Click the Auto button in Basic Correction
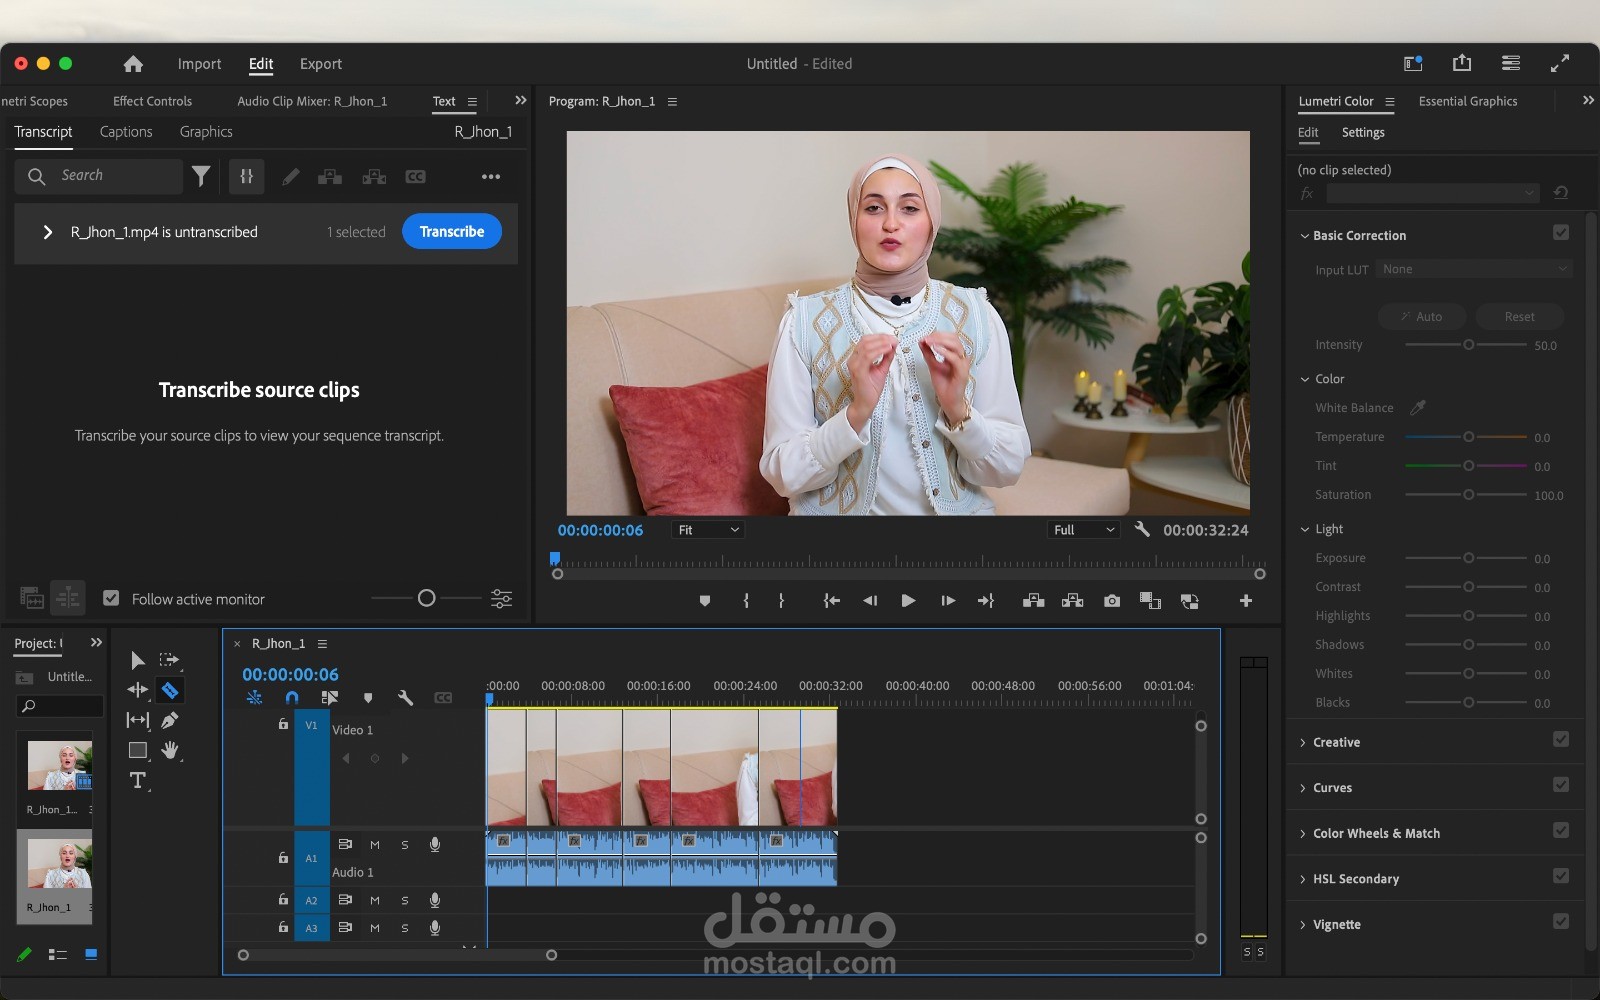 (x=1421, y=316)
